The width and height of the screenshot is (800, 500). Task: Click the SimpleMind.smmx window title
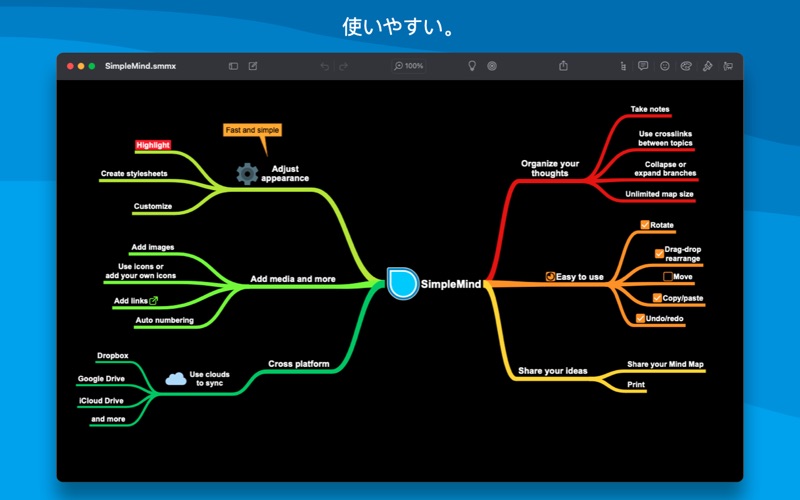(x=140, y=66)
